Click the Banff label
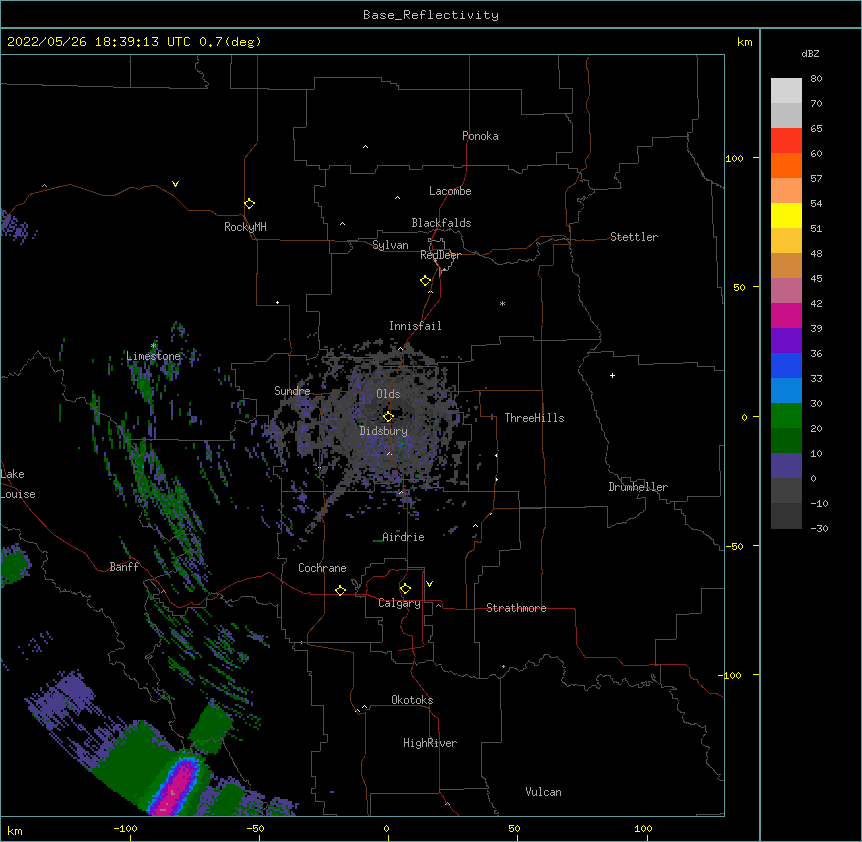 click(124, 567)
